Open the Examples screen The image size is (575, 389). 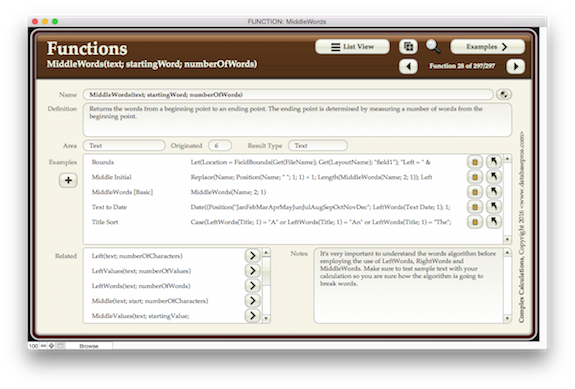coord(487,47)
